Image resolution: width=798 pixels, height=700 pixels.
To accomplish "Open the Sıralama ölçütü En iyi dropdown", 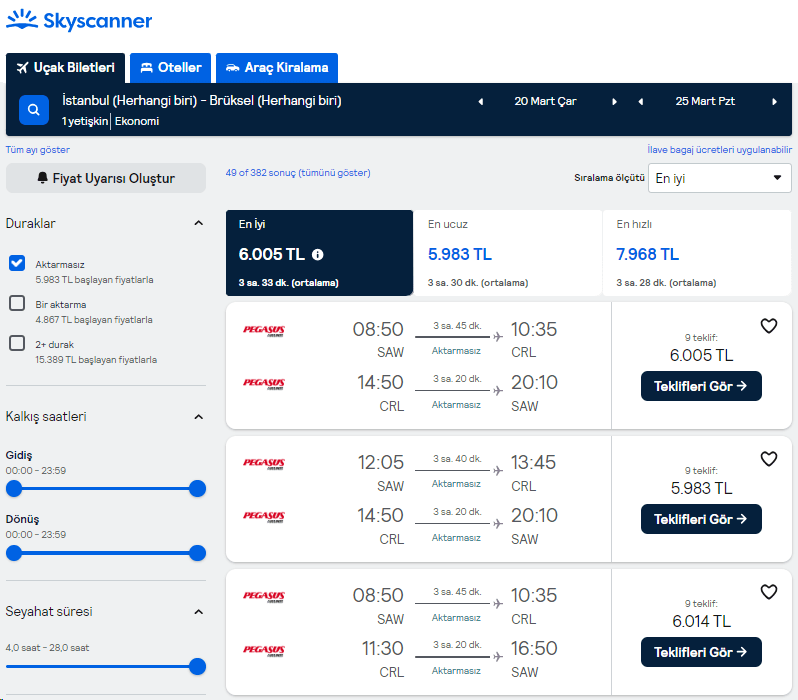I will pyautogui.click(x=719, y=178).
